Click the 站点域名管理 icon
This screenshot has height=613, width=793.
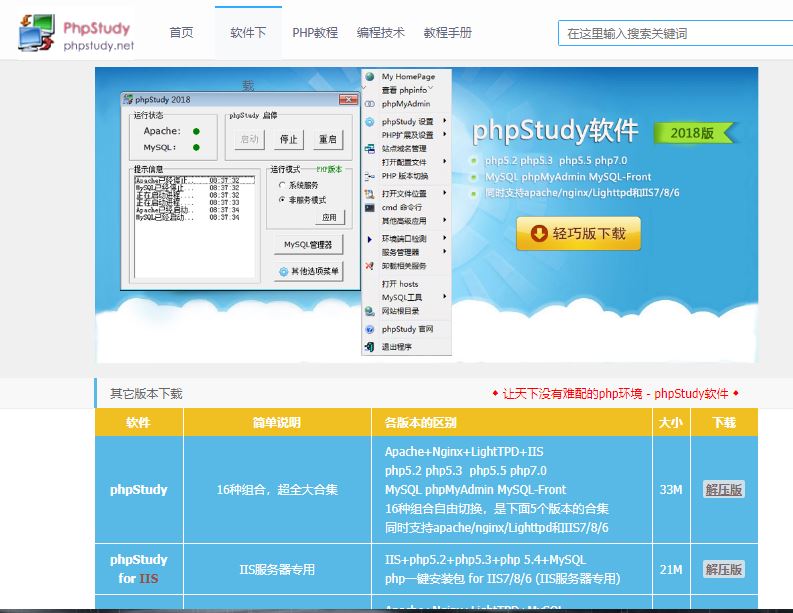(370, 148)
